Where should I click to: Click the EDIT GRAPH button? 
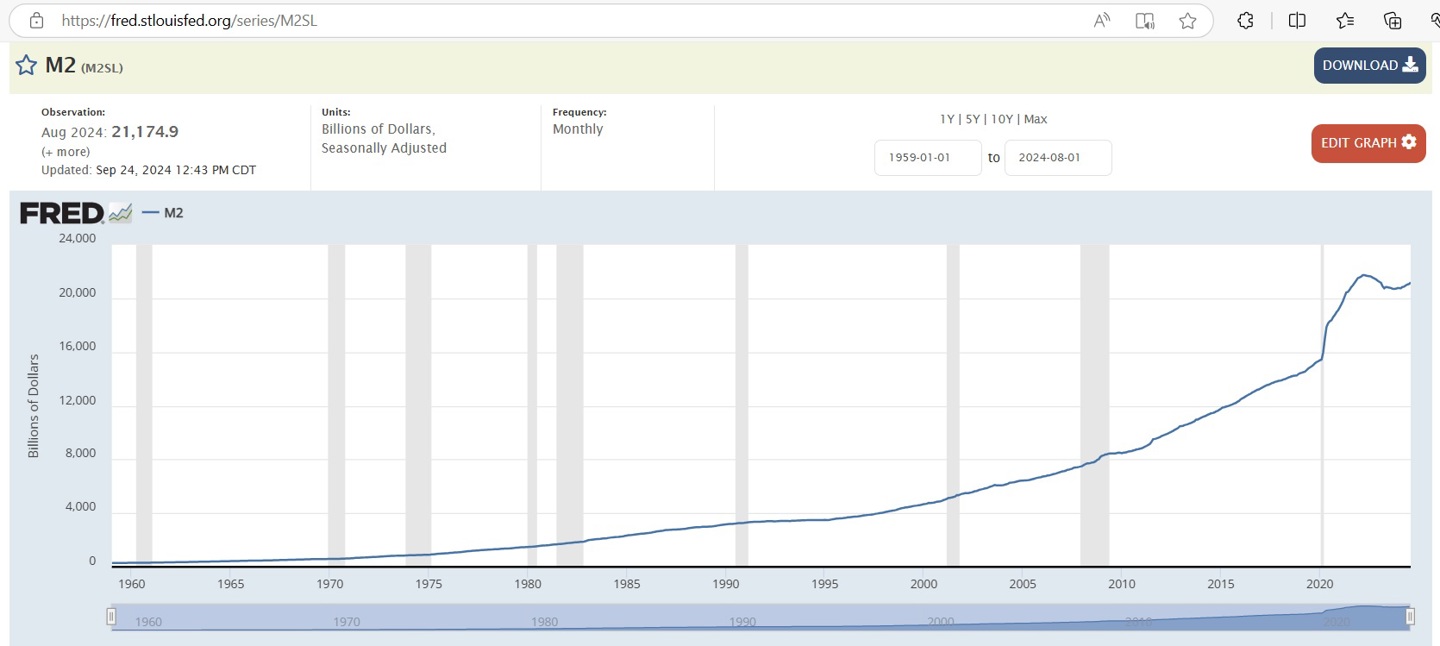tap(1367, 143)
